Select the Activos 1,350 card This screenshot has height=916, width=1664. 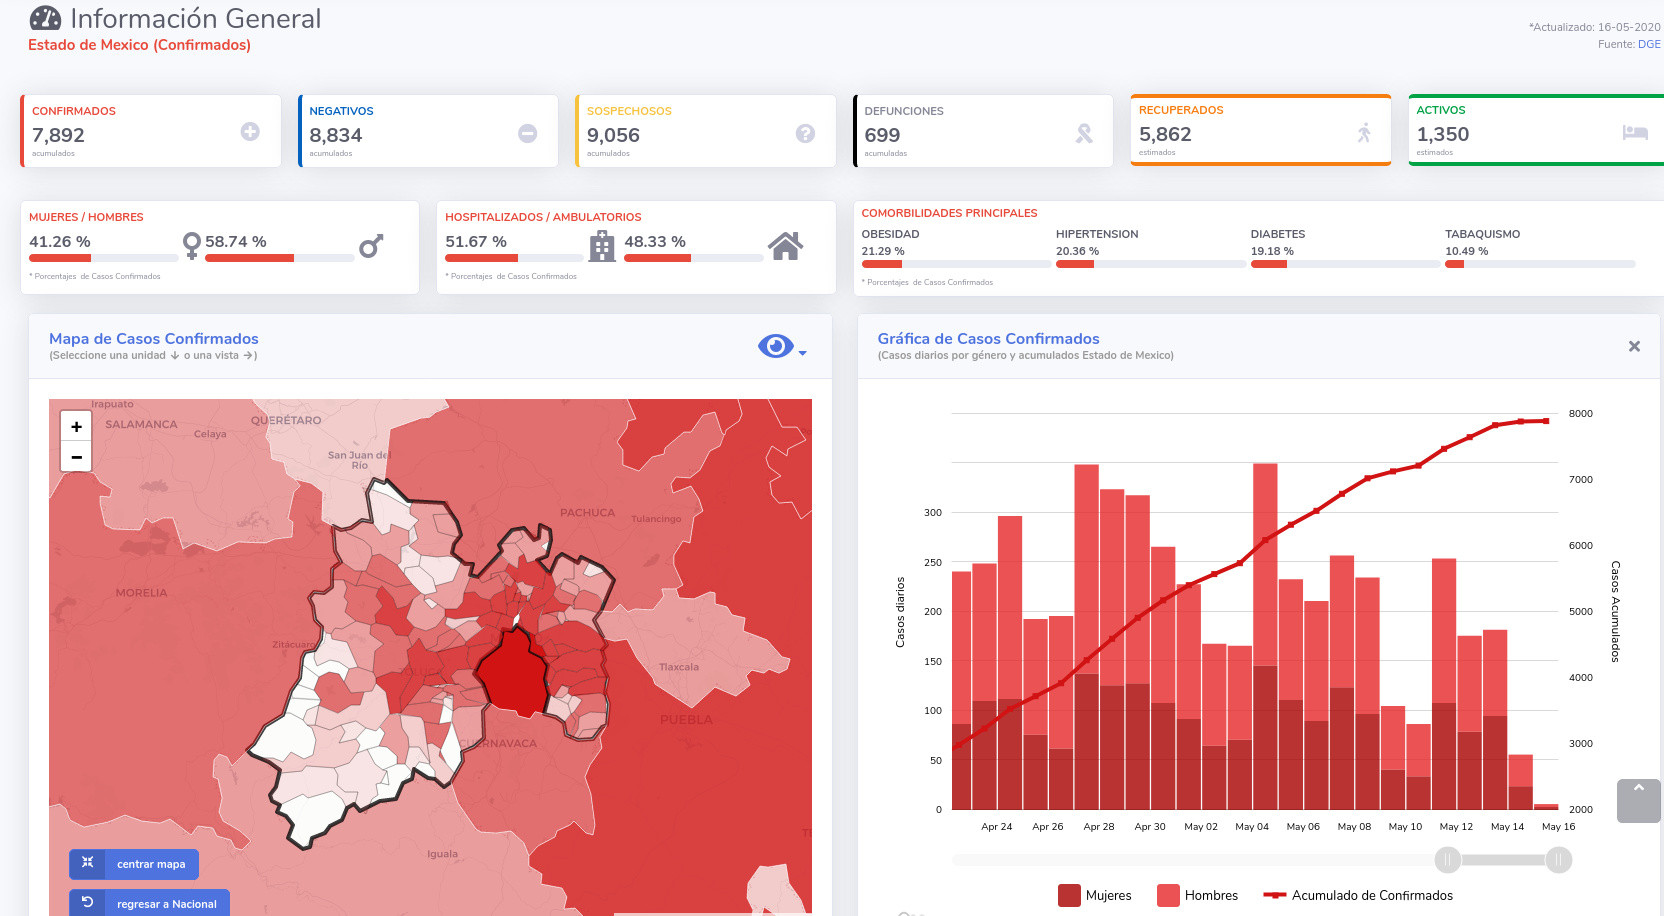(1536, 130)
